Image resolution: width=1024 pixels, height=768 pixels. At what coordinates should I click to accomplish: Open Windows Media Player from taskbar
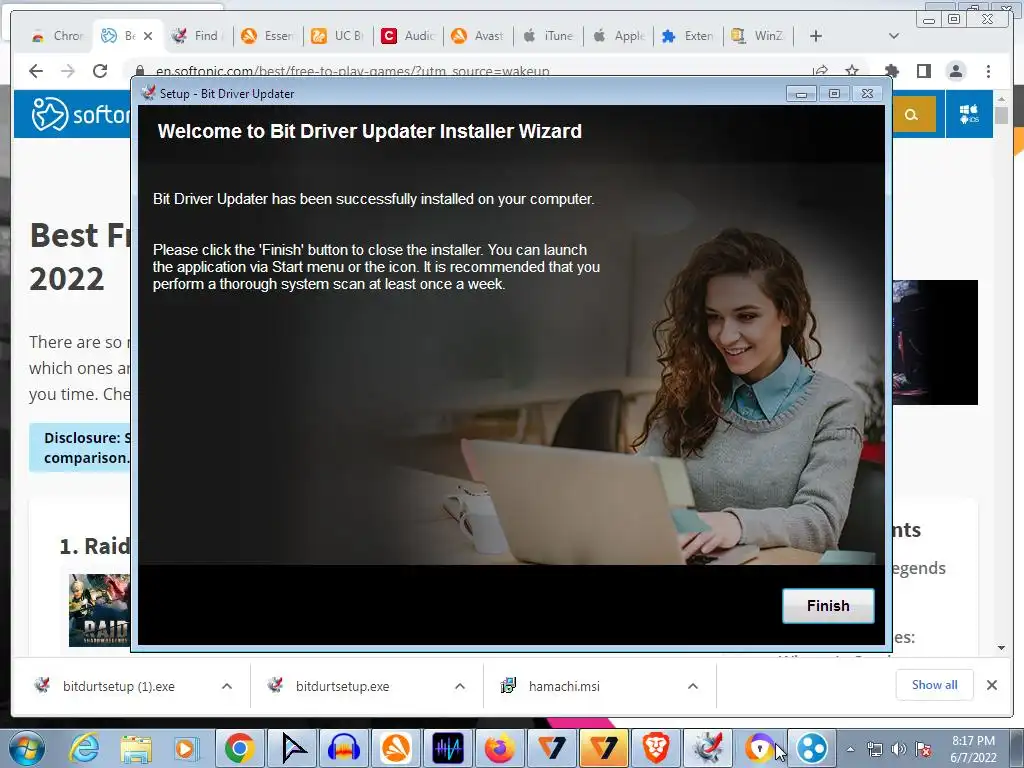tap(185, 748)
